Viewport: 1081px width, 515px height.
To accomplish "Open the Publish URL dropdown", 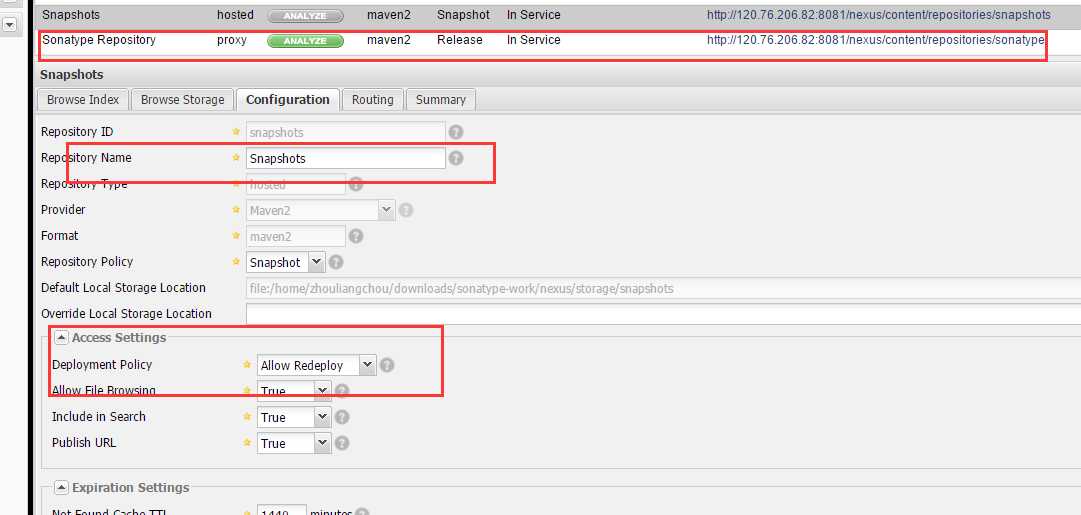I will coord(323,443).
